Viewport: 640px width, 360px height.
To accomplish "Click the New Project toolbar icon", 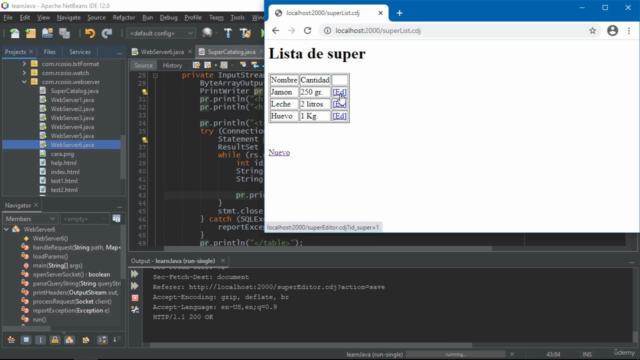I will (31, 33).
